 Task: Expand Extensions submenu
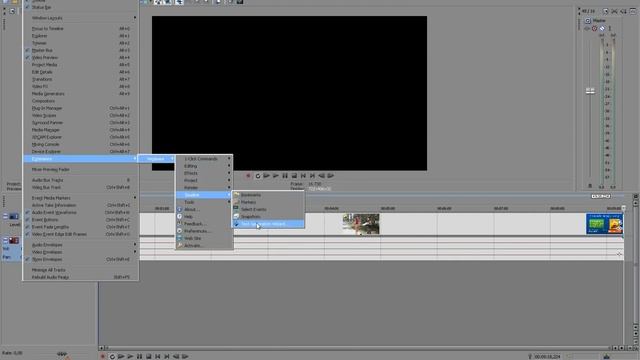click(81, 159)
